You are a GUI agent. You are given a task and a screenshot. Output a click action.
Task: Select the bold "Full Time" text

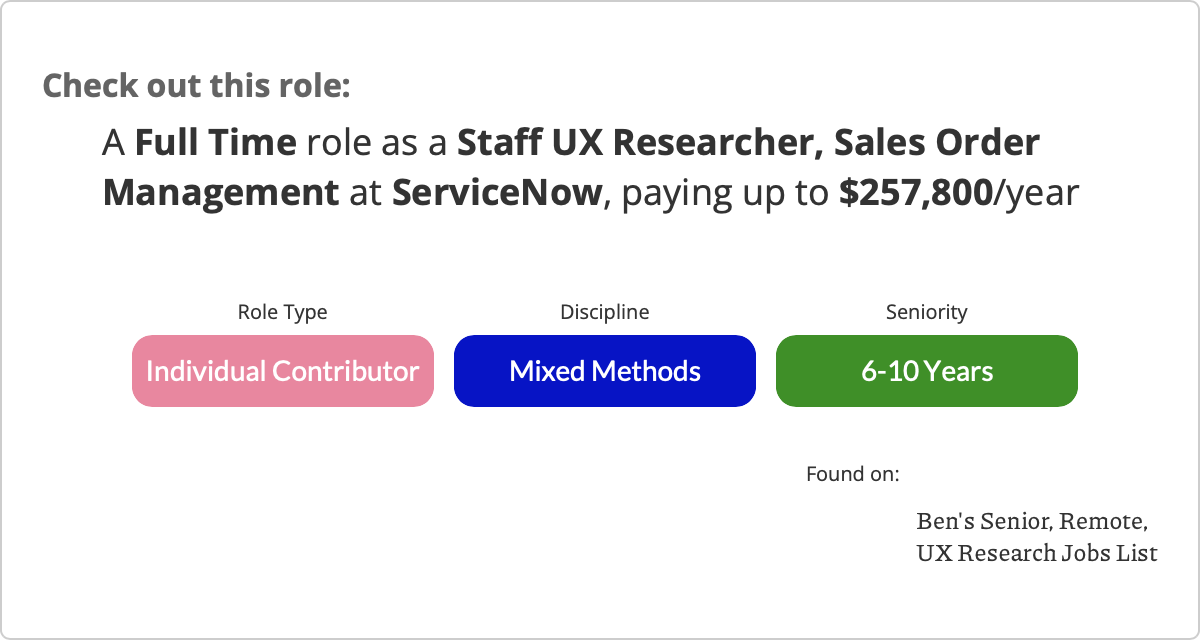pos(215,143)
